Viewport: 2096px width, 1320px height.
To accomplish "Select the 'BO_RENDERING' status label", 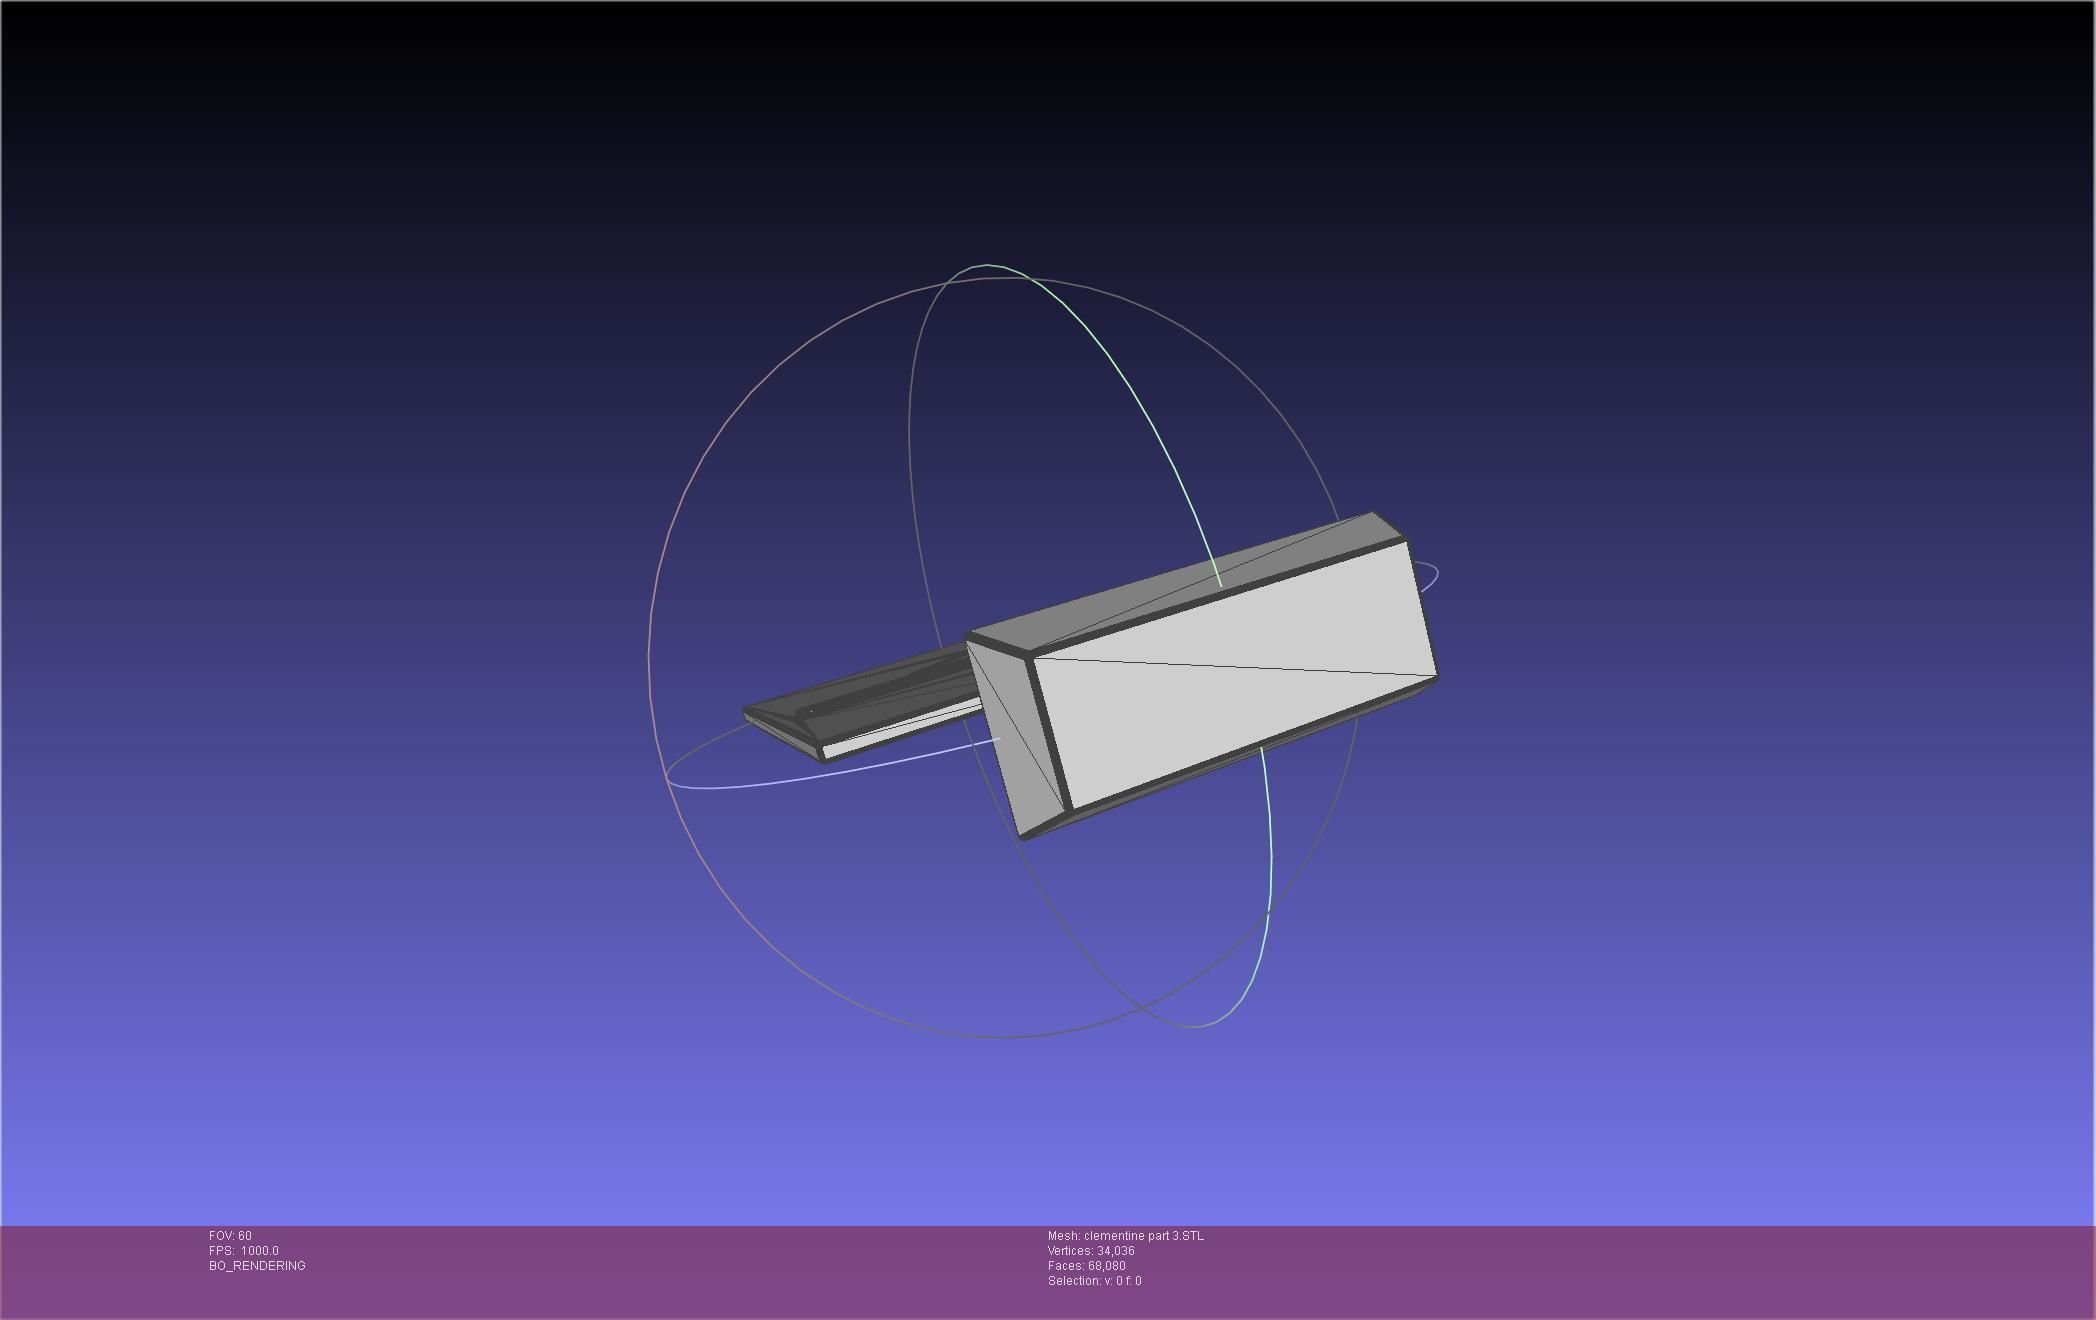I will [x=257, y=1266].
